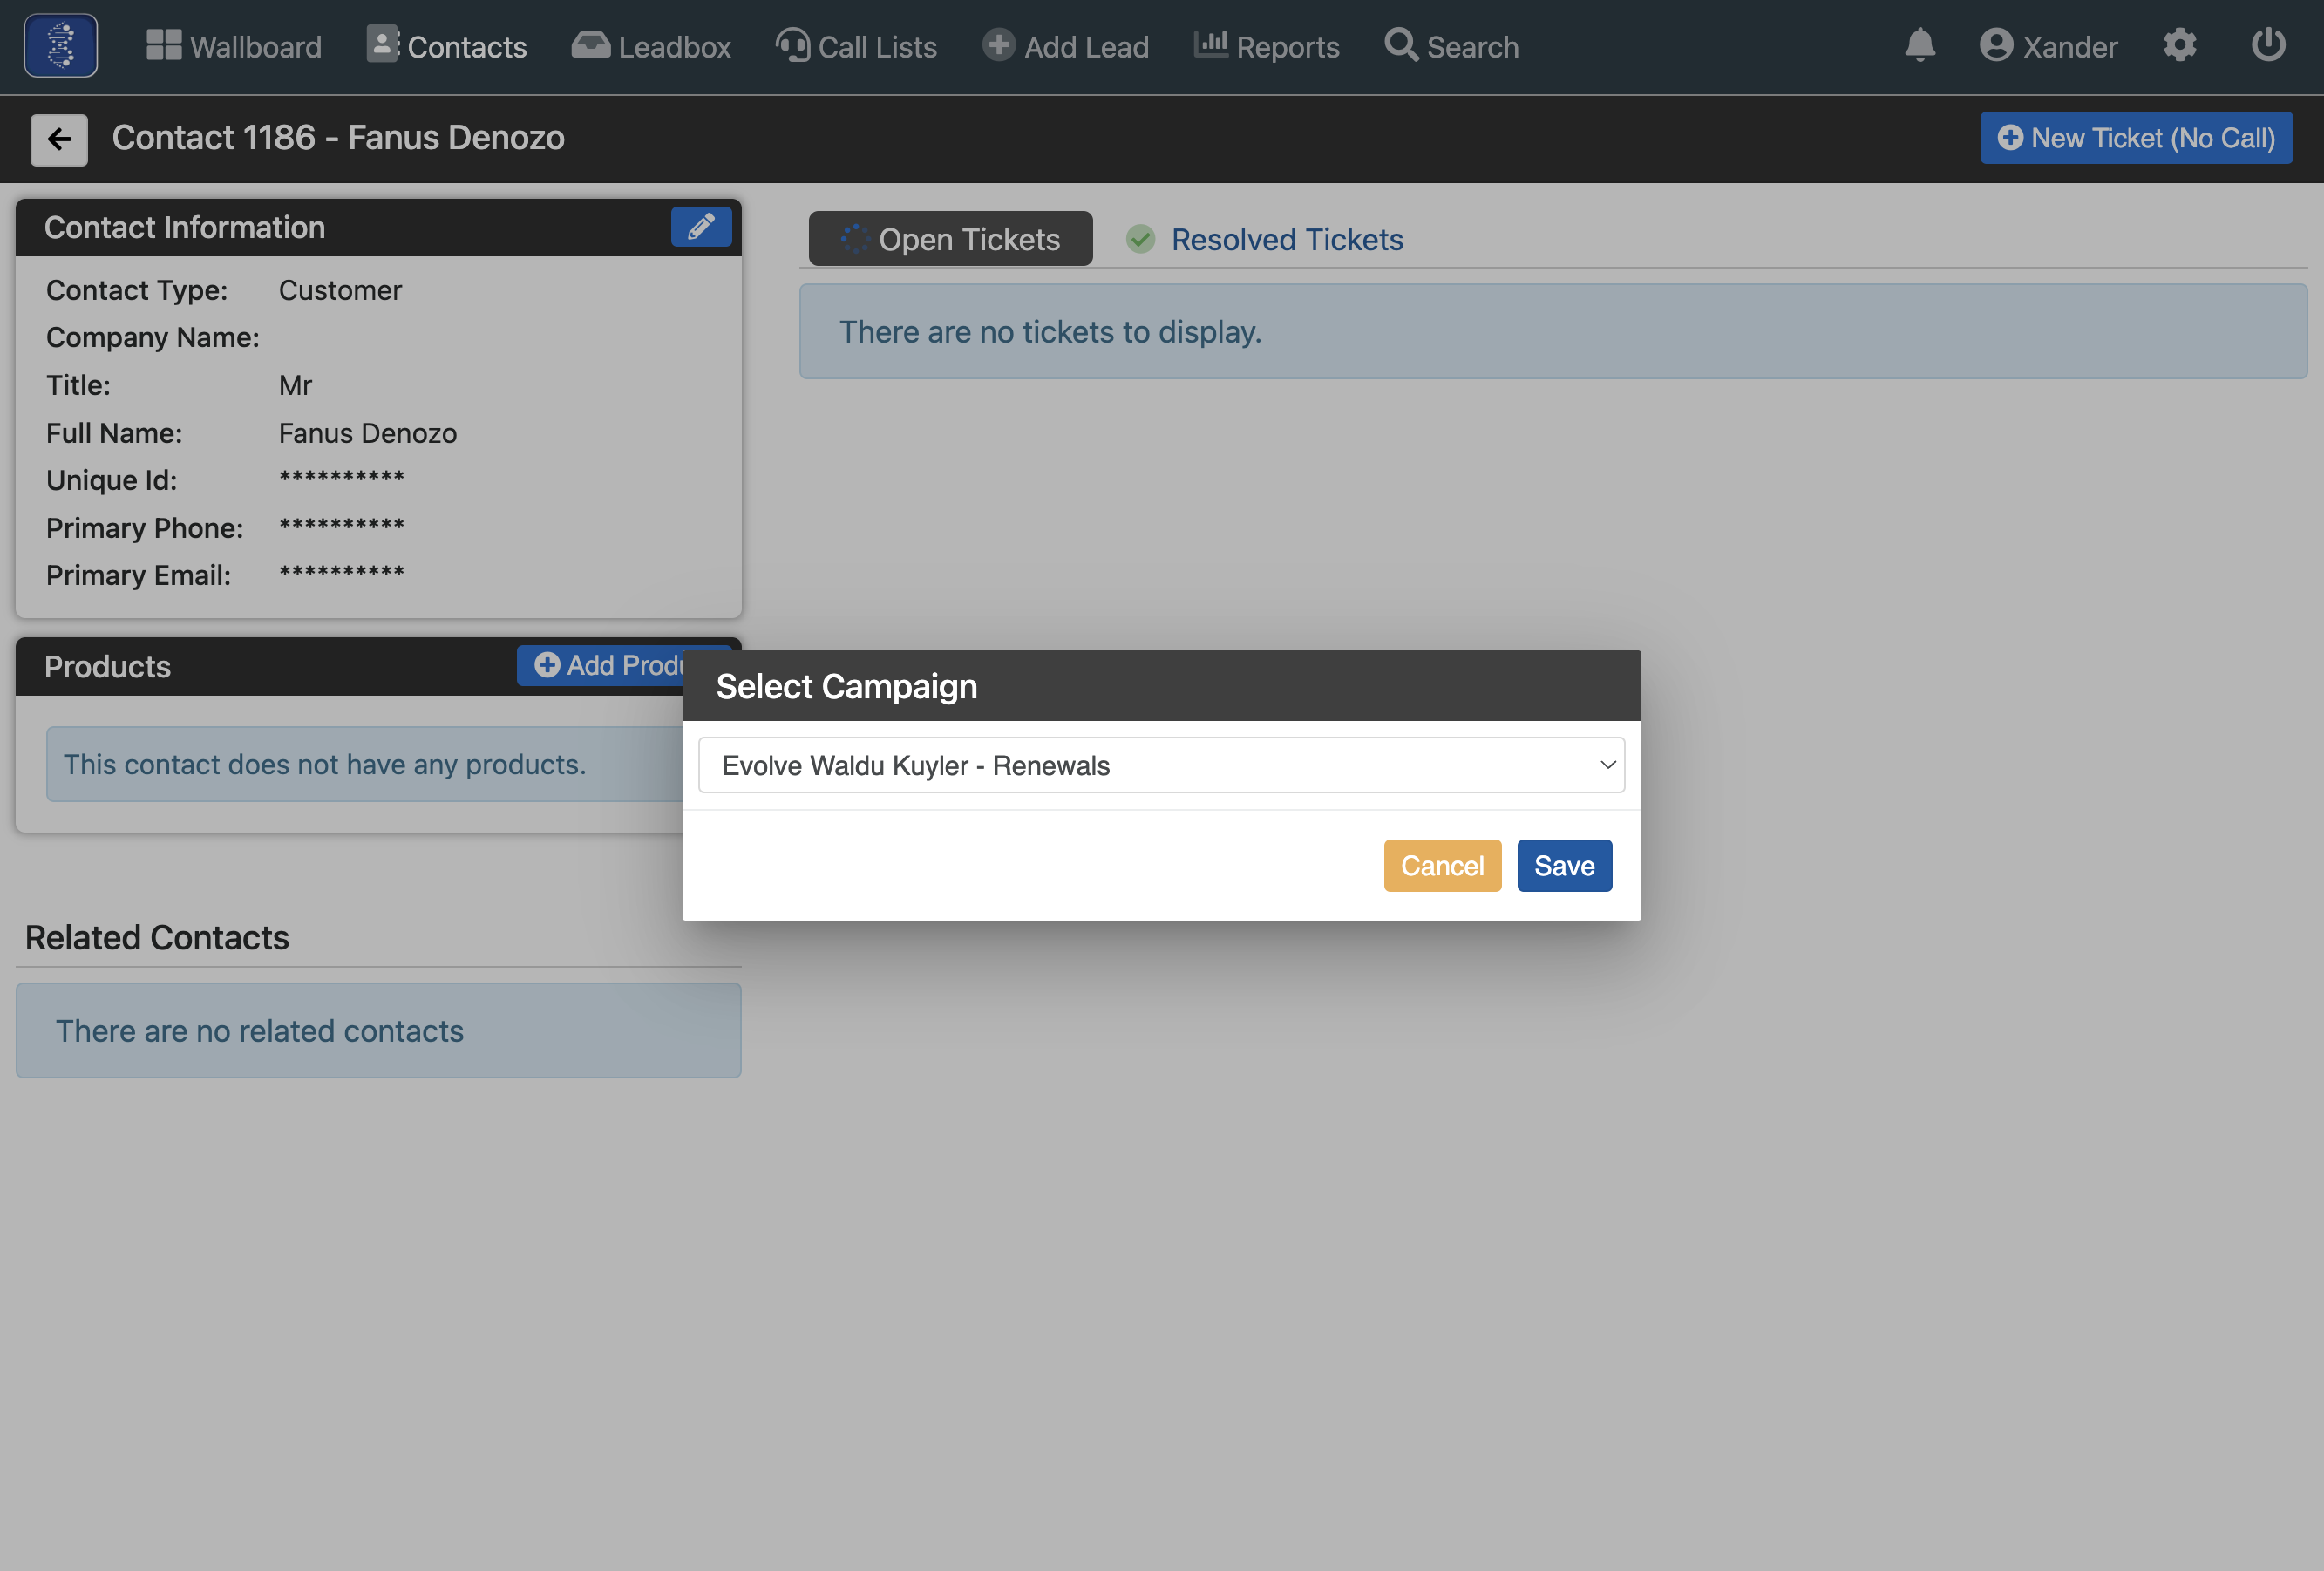
Task: Save the selected campaign
Action: (1564, 865)
